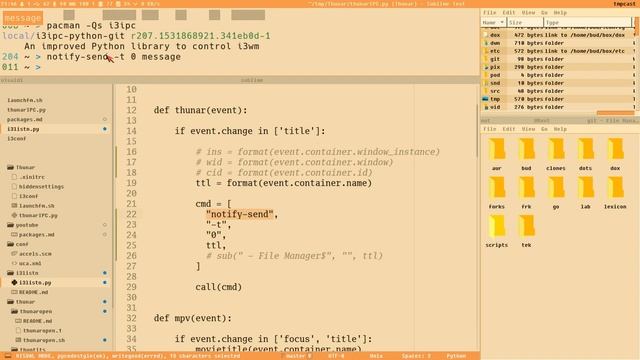Click the pix folder icon in list view
640x360 pixels.
486,67
